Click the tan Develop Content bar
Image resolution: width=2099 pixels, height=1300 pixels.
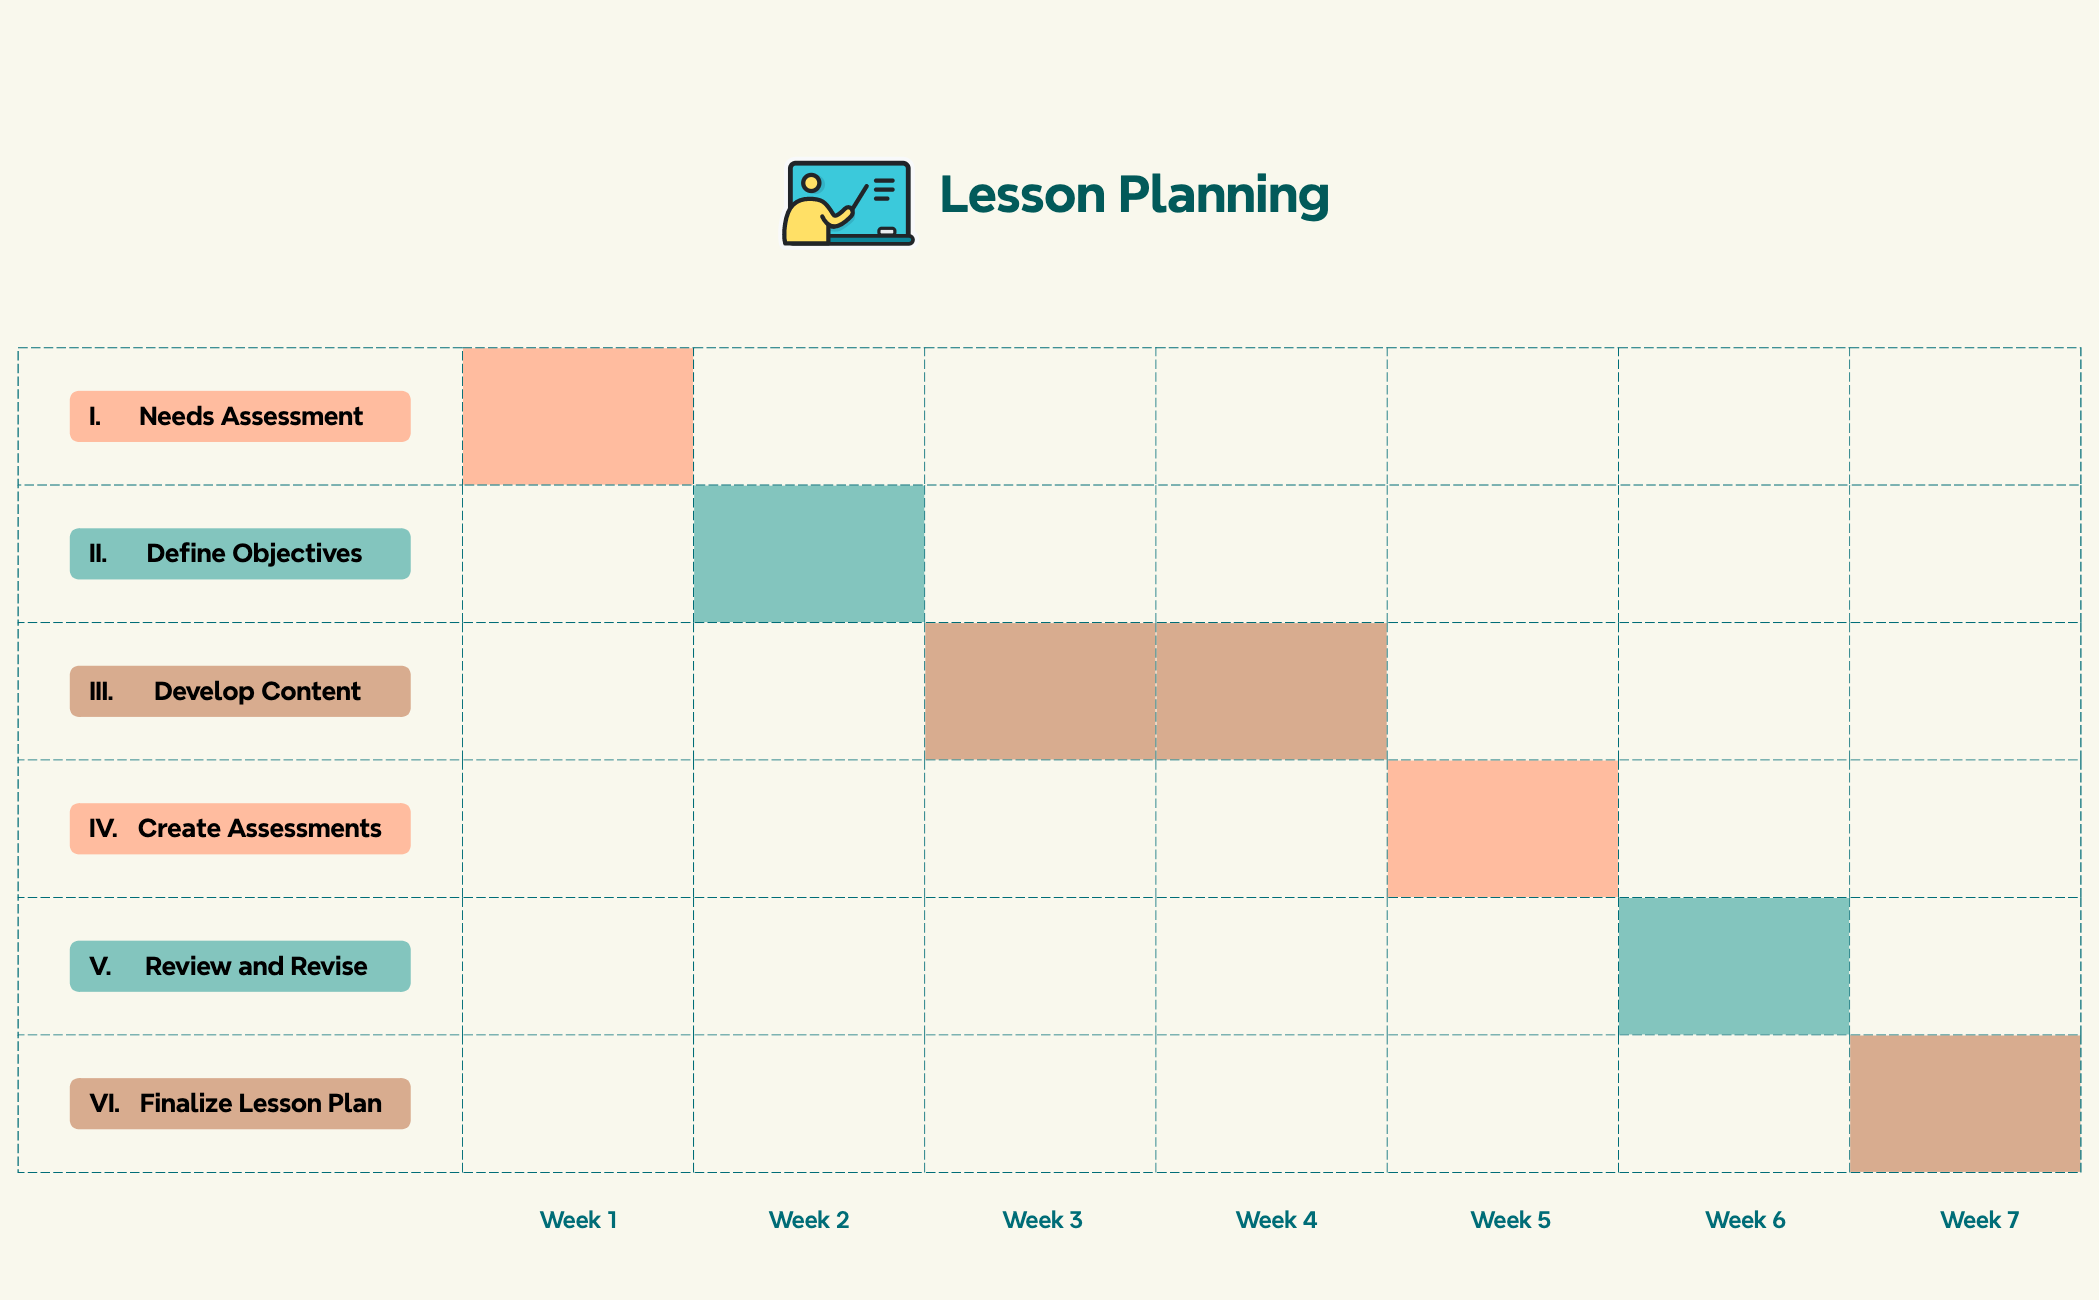tap(1155, 691)
